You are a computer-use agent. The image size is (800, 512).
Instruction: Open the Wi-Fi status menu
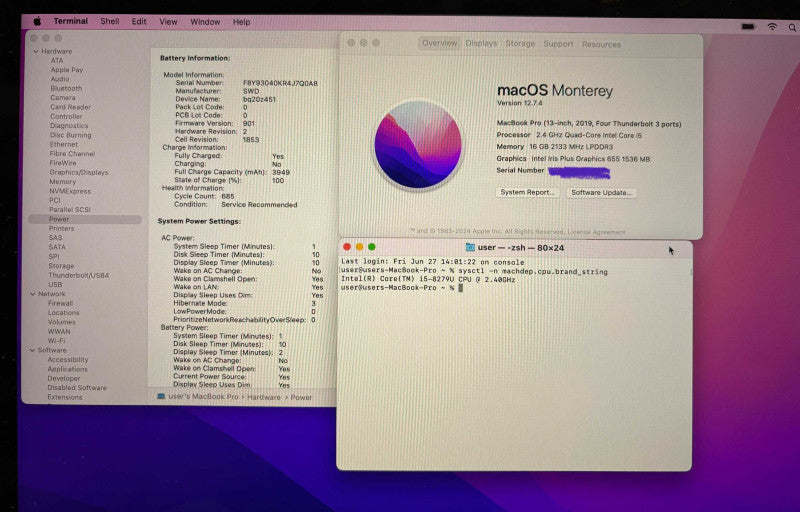772,27
